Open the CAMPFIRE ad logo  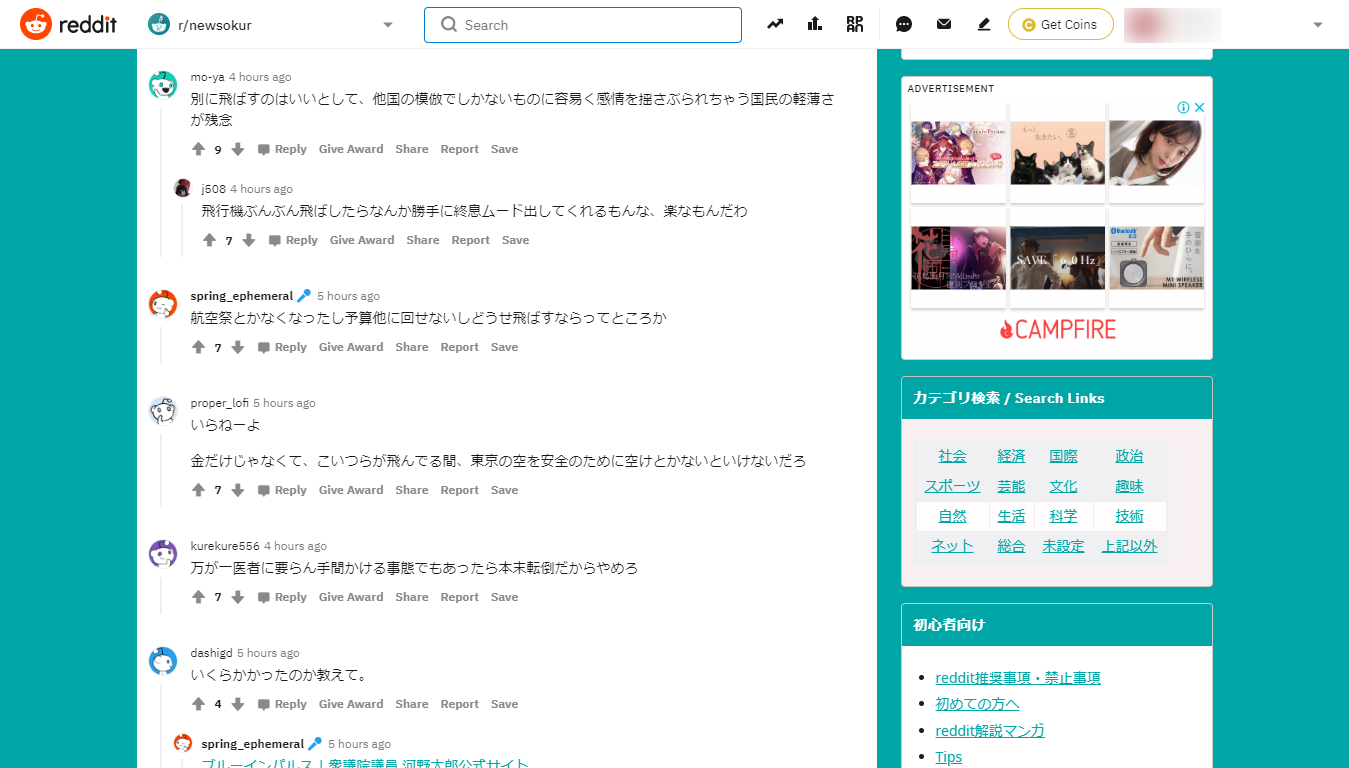click(1057, 329)
